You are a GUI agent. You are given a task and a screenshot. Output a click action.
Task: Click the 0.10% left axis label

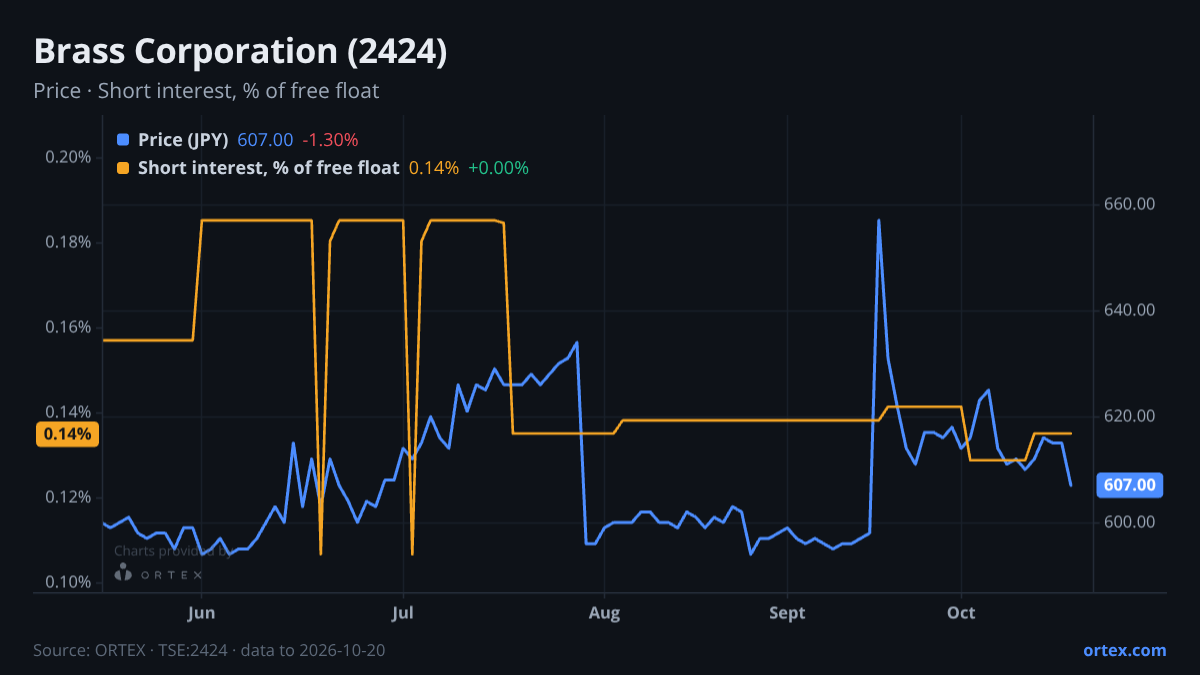68,583
